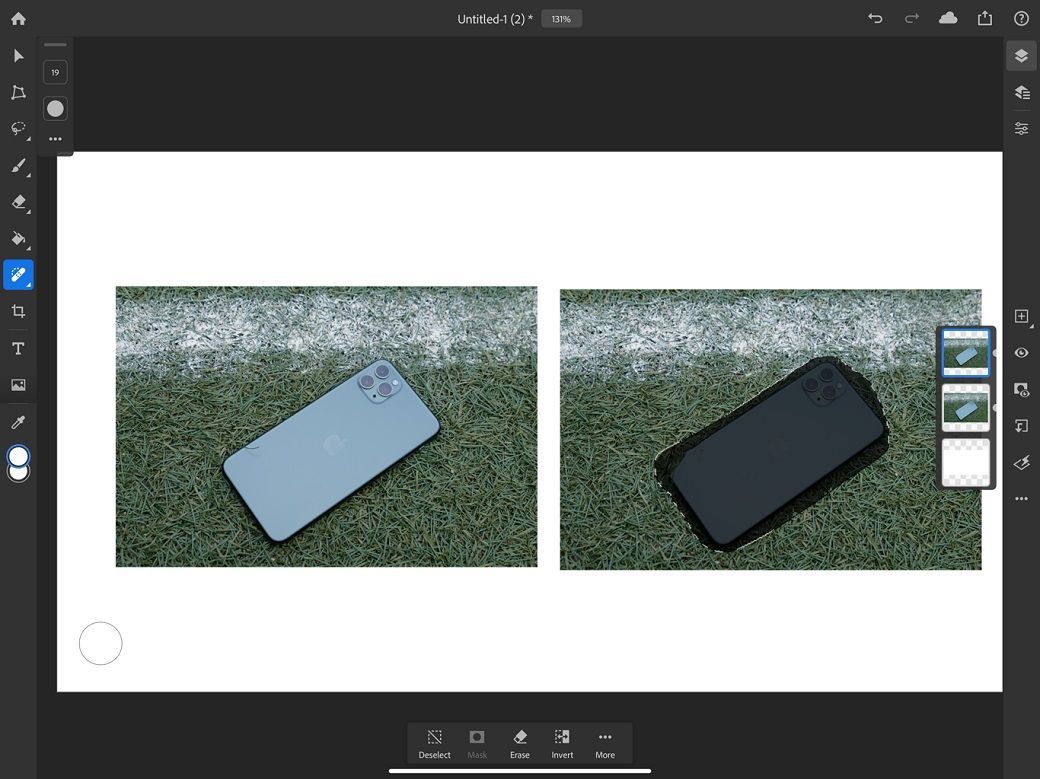Select the Brush tool
The width and height of the screenshot is (1040, 779).
16,166
